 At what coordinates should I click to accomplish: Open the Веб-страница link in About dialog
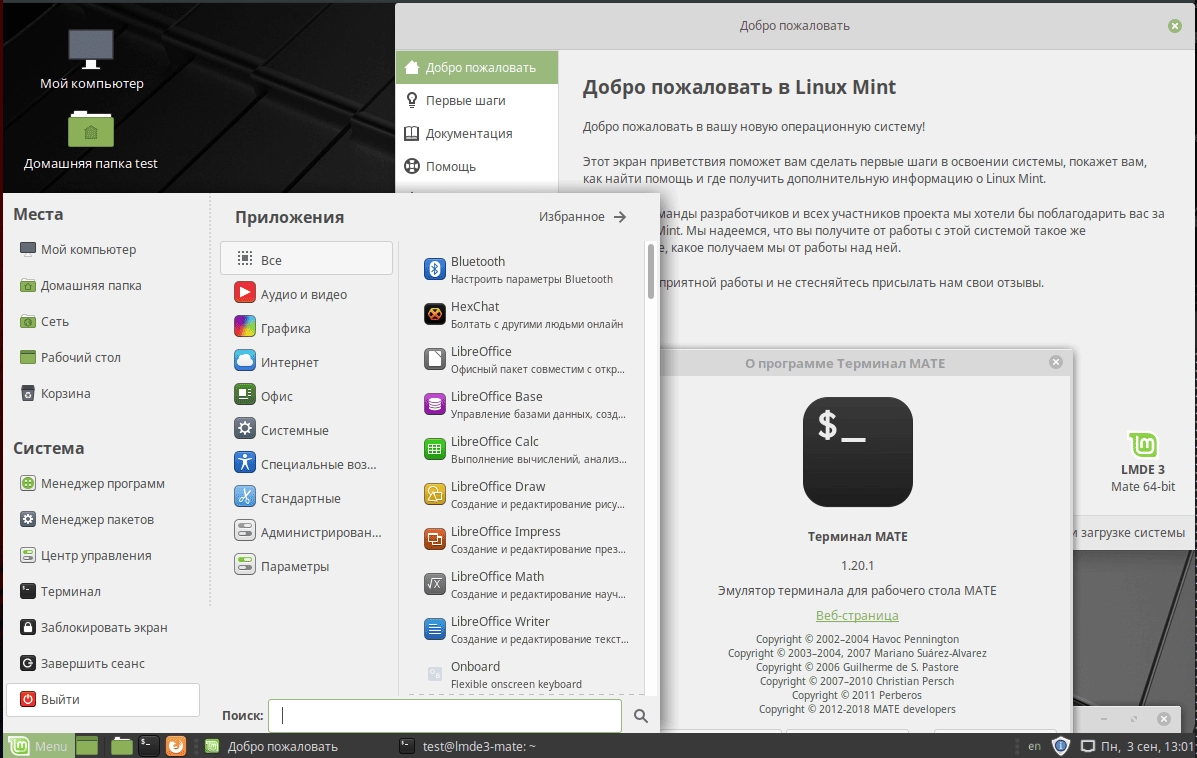click(857, 615)
